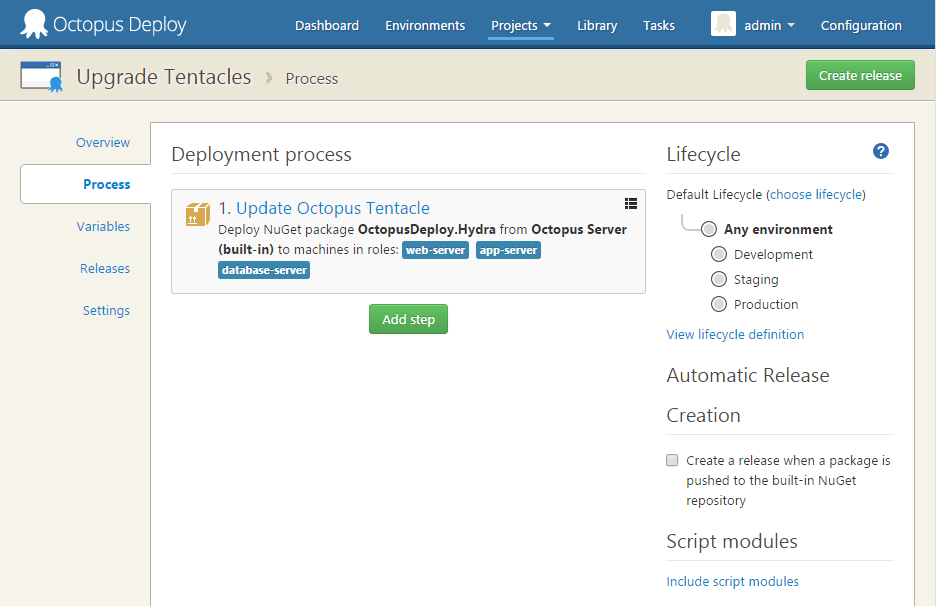
Task: Select the Production environment circle
Action: tap(718, 304)
